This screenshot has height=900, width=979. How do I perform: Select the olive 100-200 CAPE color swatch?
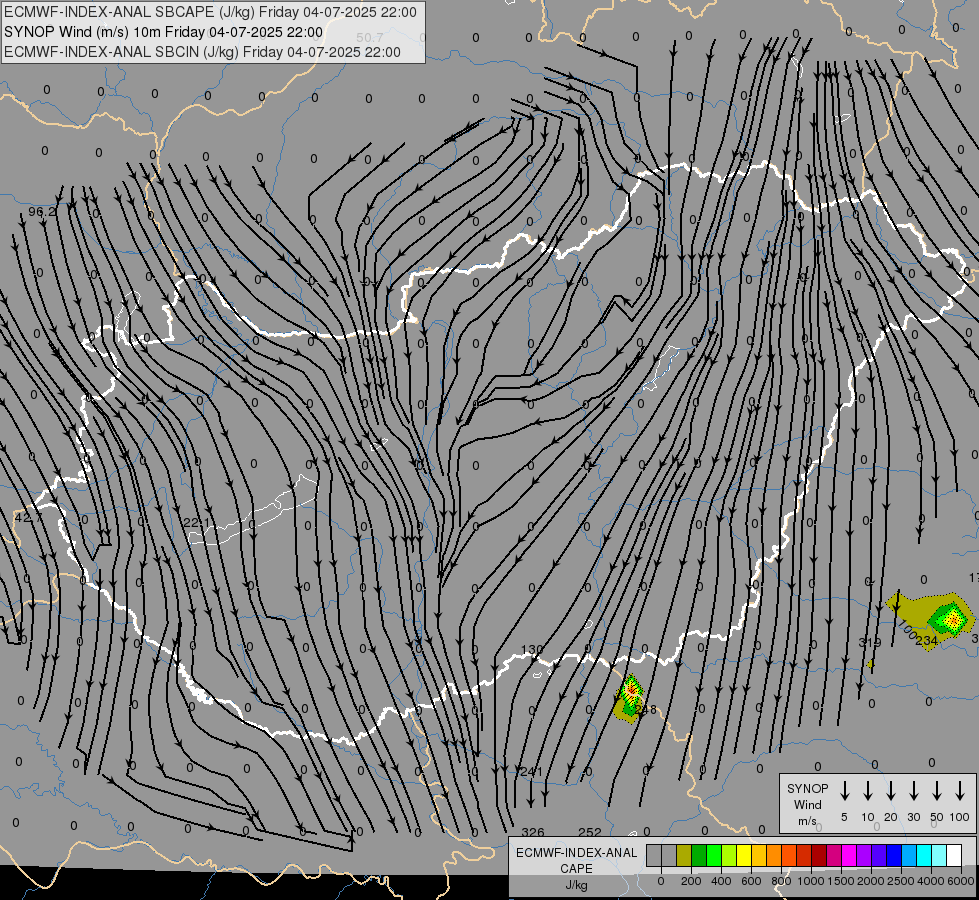(684, 855)
